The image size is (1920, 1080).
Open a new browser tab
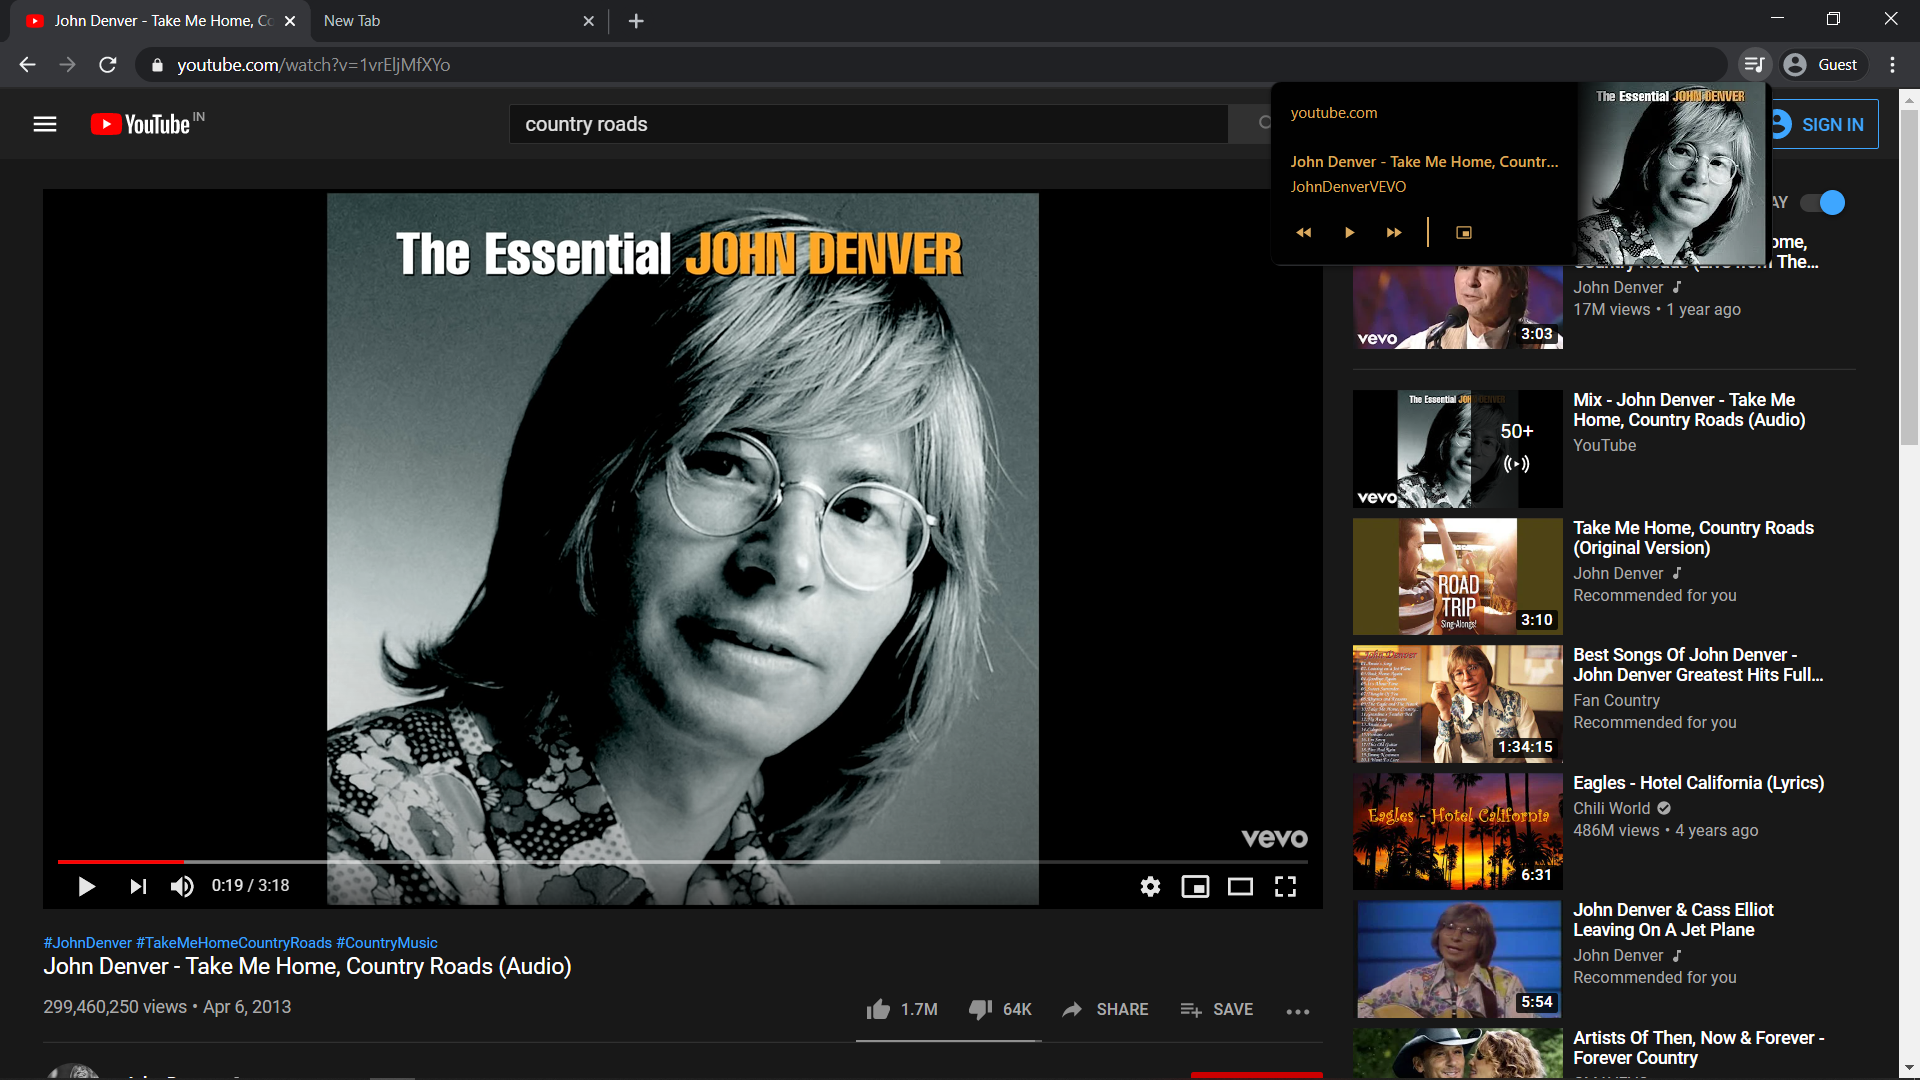(636, 21)
